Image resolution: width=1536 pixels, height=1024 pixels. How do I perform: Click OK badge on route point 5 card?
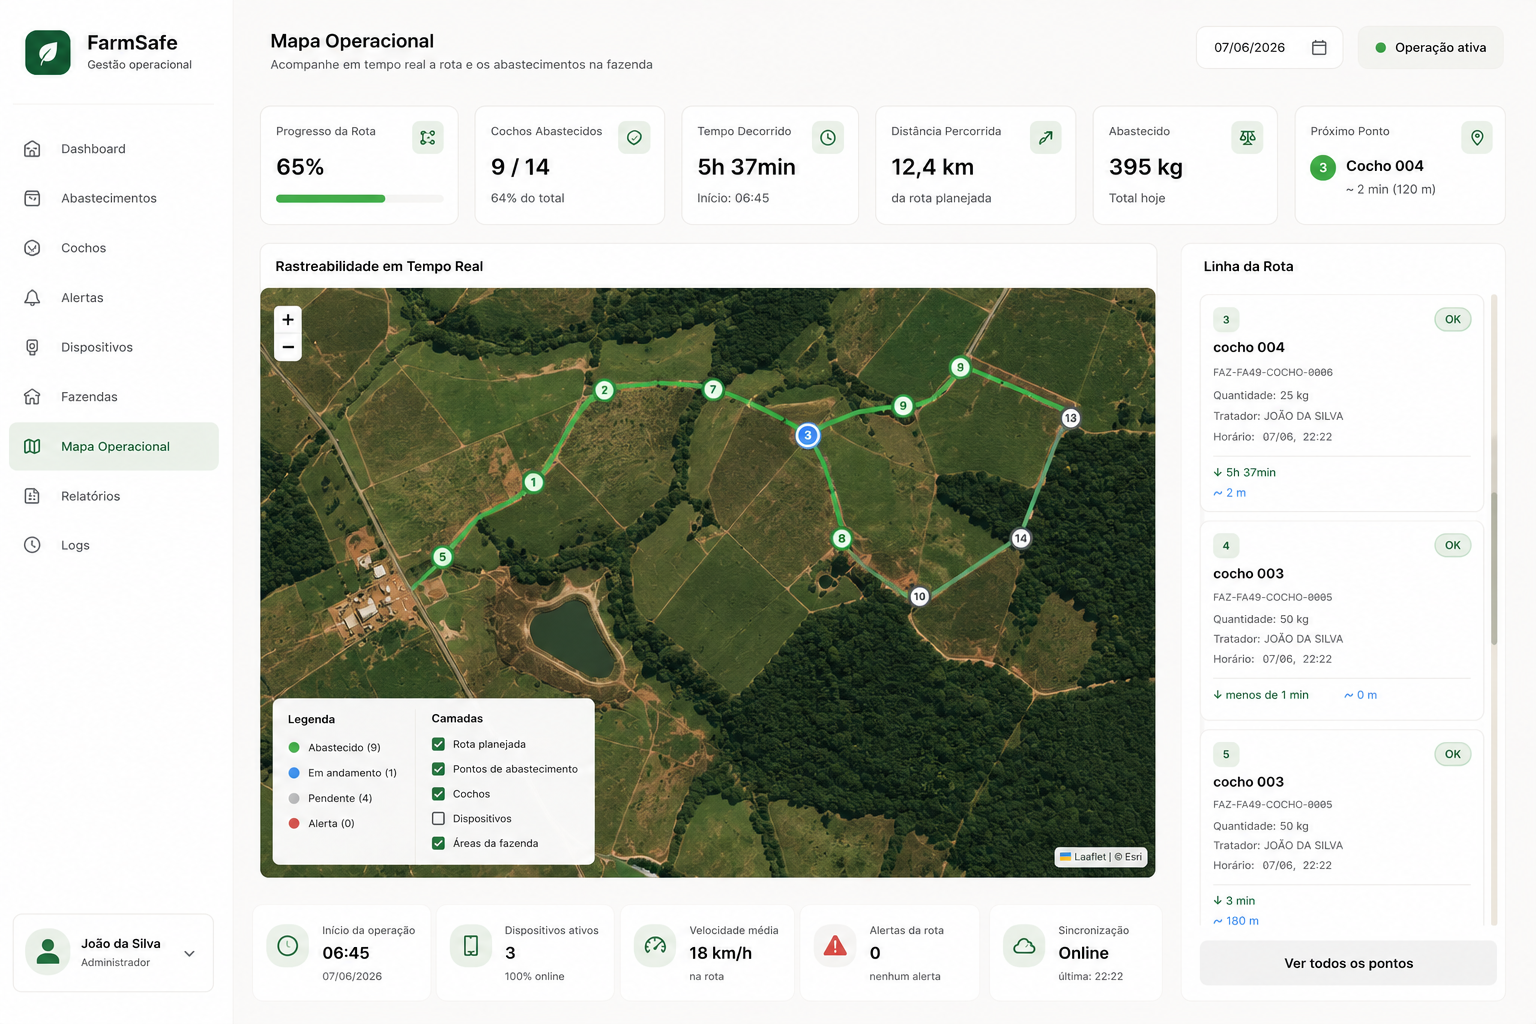[1452, 754]
